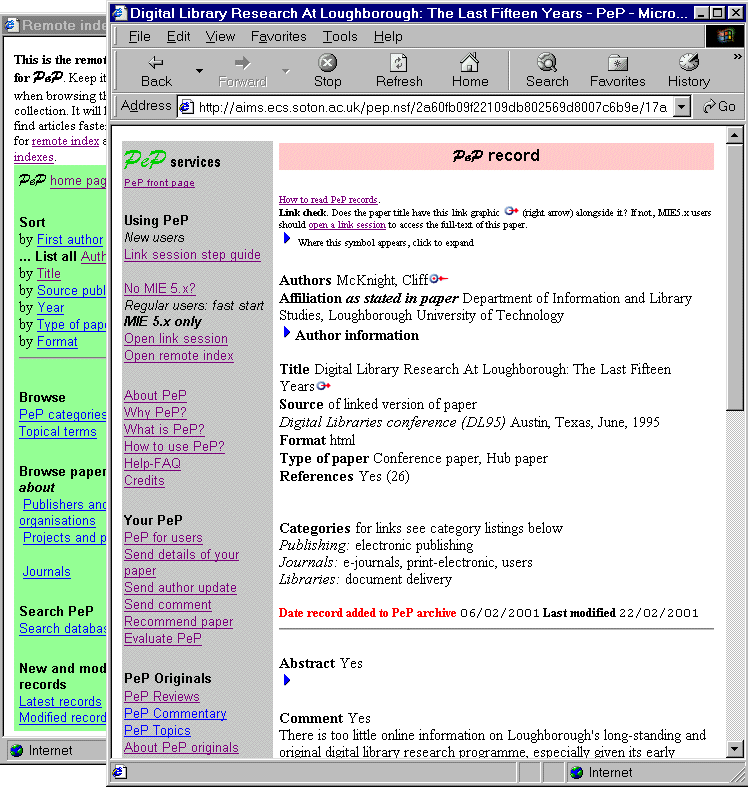Click the Refresh toolbar icon
The image size is (748, 789).
pyautogui.click(x=399, y=63)
